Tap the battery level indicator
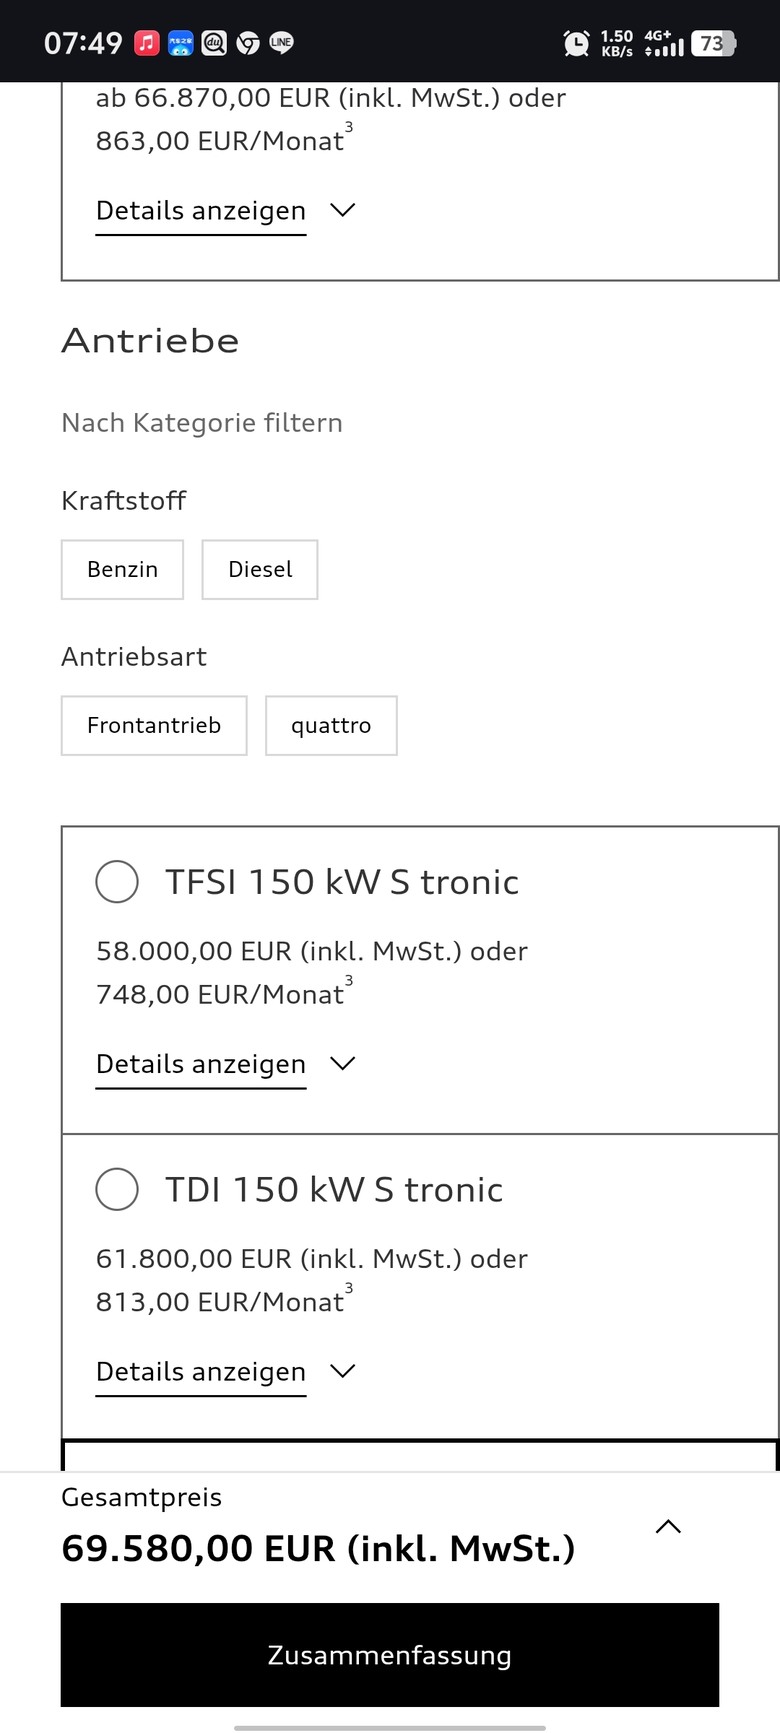The height and width of the screenshot is (1733, 780). 713,43
